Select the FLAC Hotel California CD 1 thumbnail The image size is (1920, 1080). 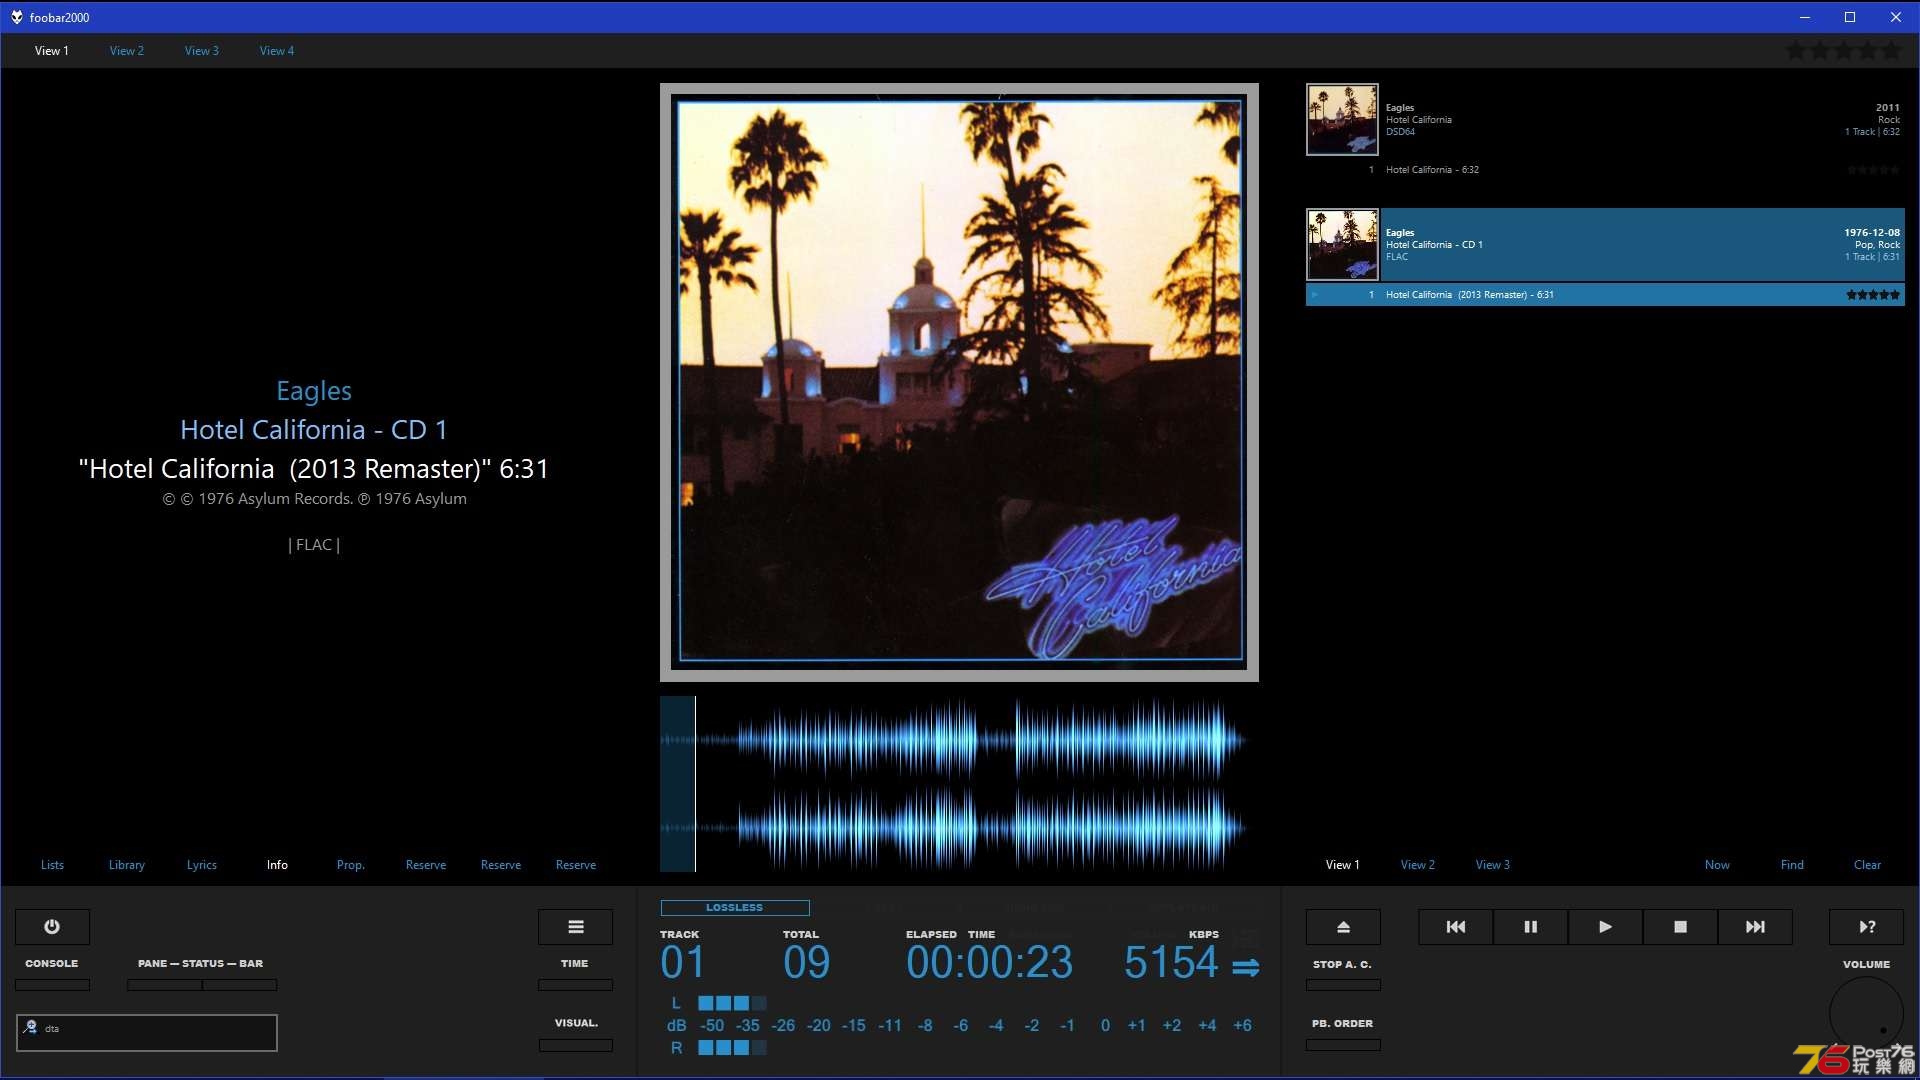[x=1342, y=245]
